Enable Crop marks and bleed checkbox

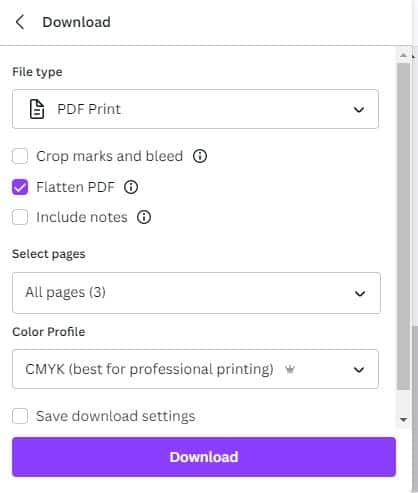click(x=20, y=156)
